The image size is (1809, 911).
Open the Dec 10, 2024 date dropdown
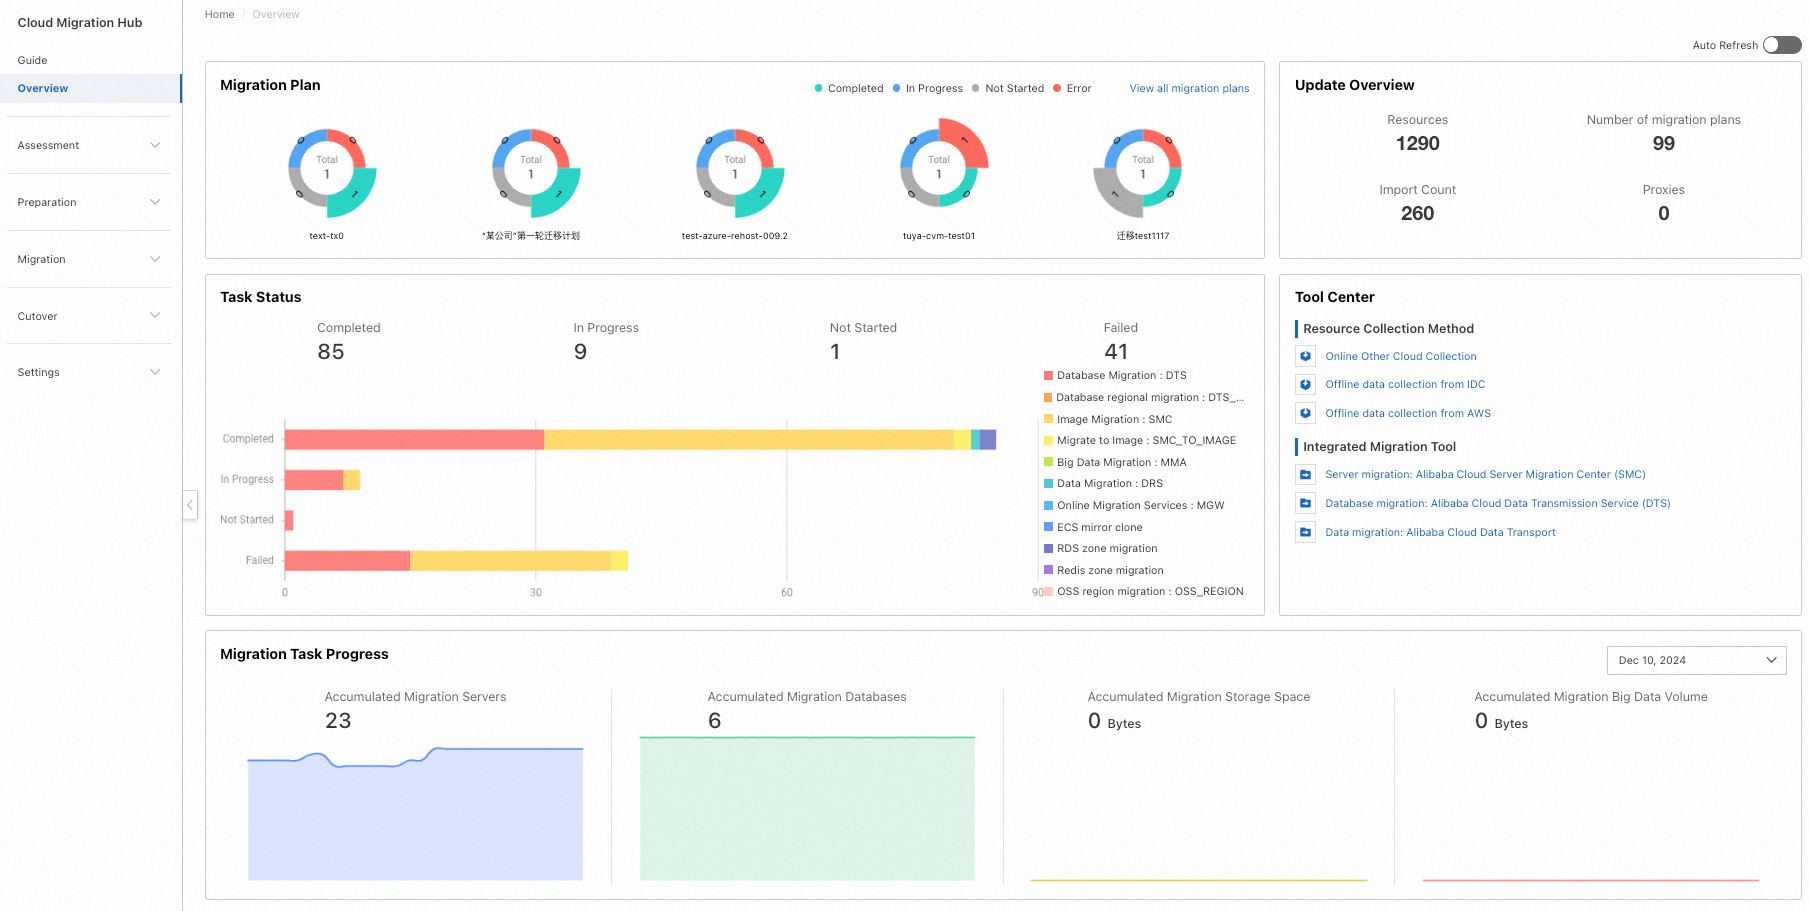click(1696, 660)
